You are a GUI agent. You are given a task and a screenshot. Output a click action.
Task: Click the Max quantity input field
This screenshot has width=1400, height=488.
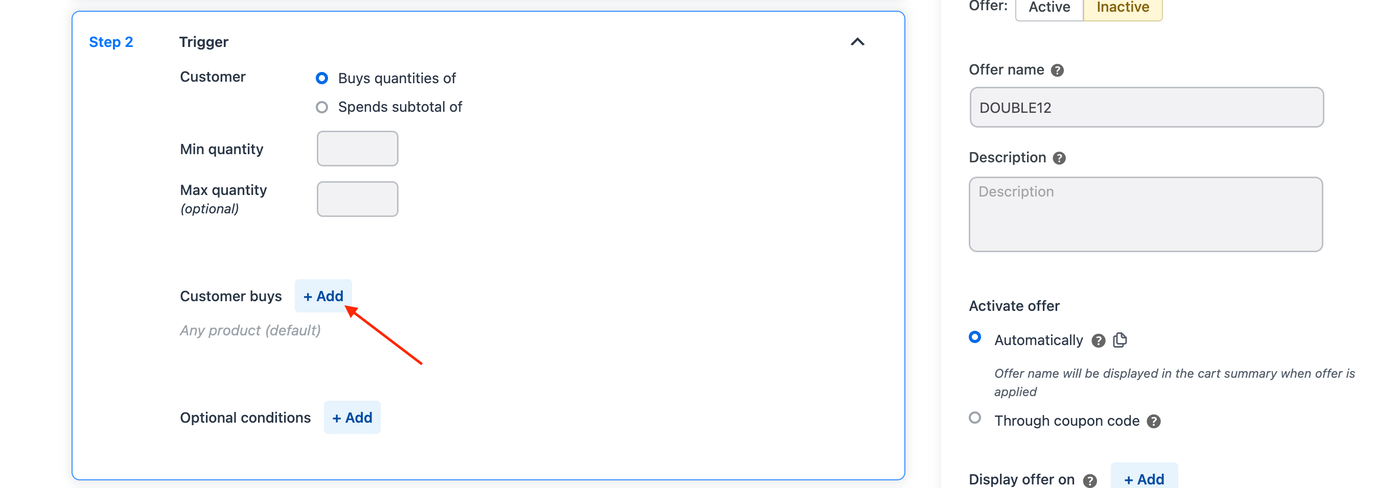tap(357, 199)
